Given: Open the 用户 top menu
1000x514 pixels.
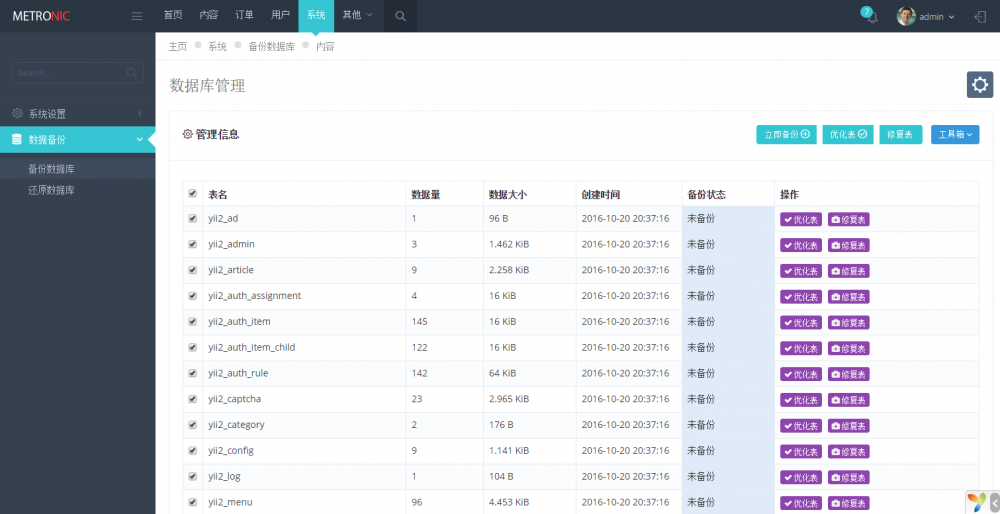Looking at the screenshot, I should pos(280,15).
